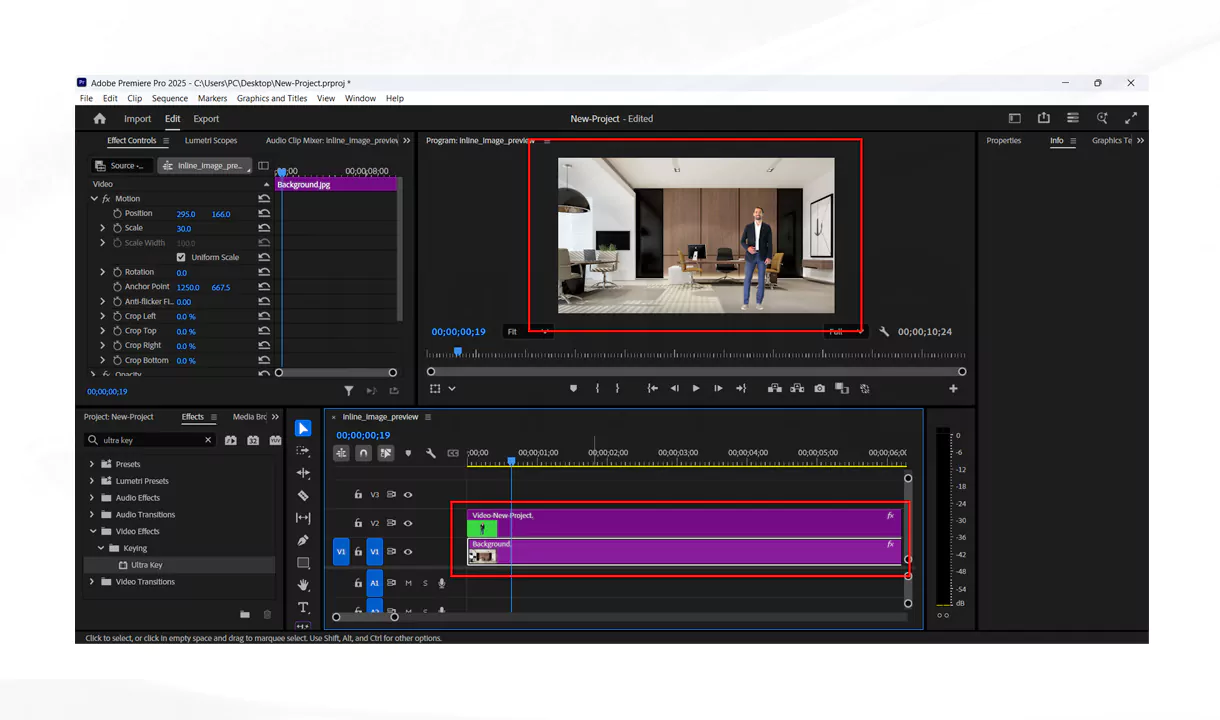Step forward one frame

(x=718, y=388)
